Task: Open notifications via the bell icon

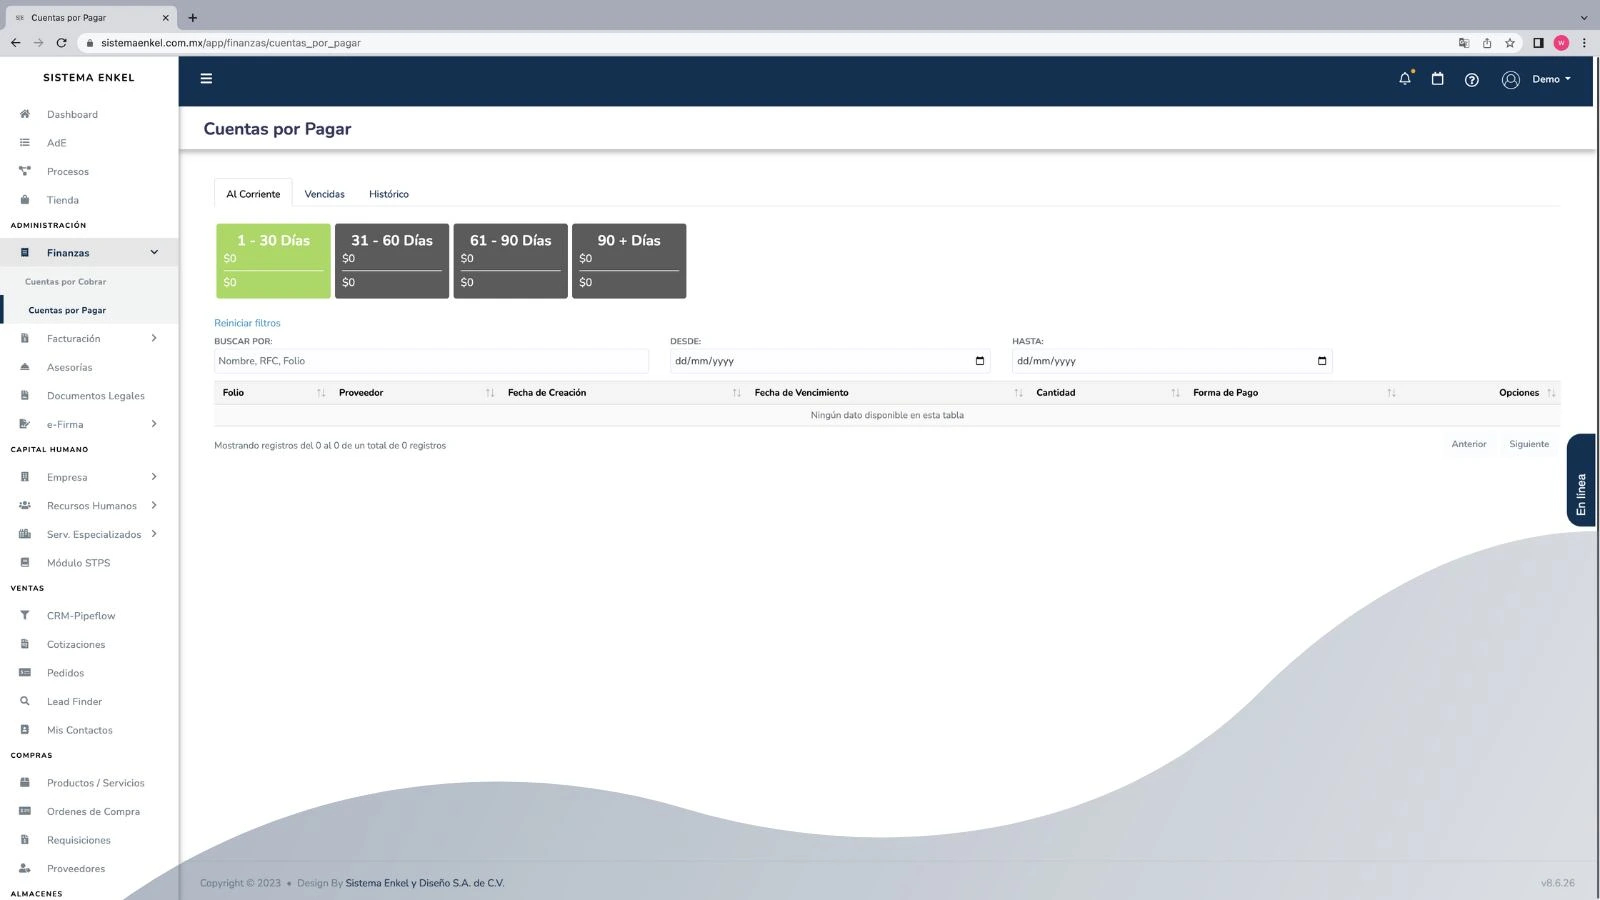Action: click(x=1404, y=79)
